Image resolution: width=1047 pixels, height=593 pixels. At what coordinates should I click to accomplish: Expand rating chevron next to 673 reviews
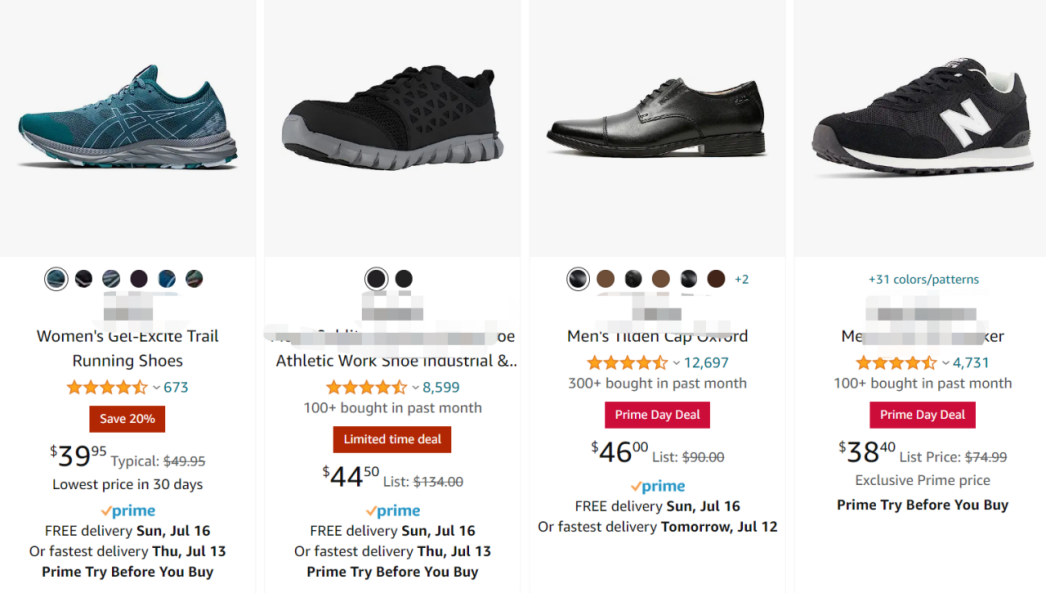point(156,388)
